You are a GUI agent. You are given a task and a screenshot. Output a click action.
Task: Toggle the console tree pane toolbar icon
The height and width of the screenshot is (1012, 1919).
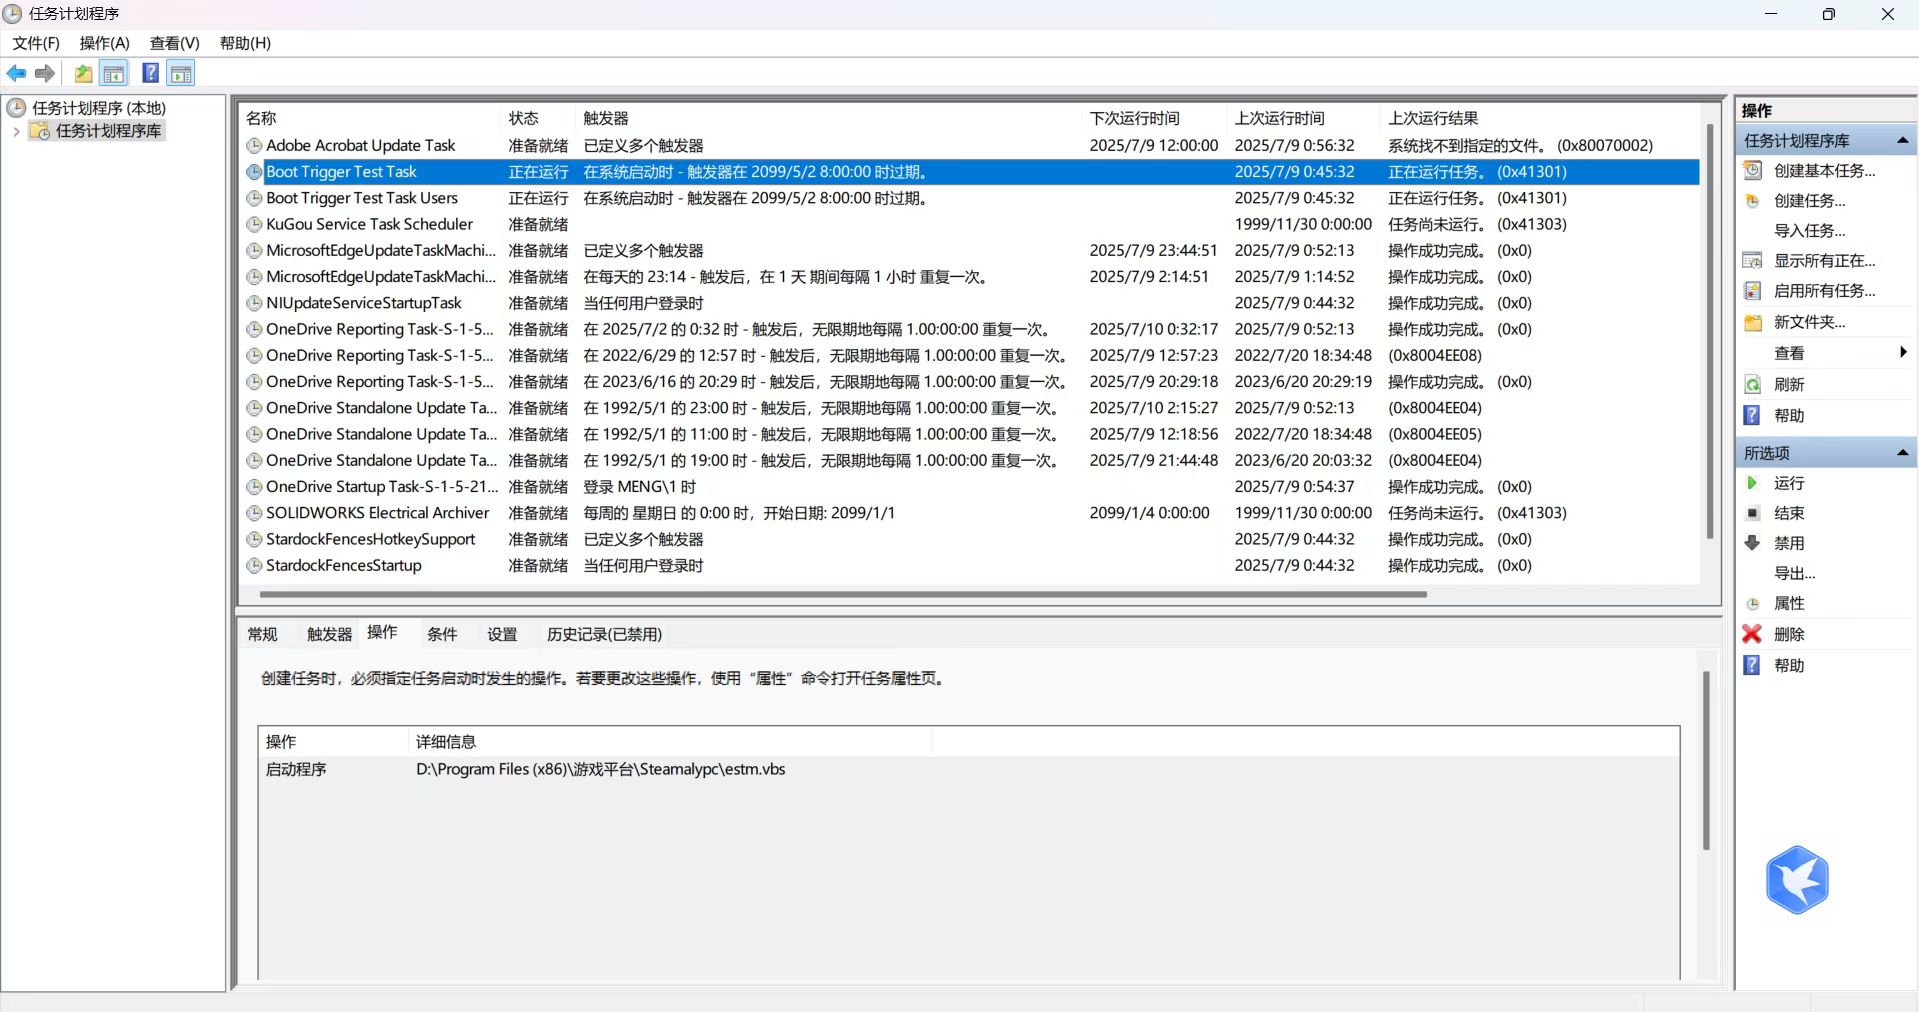click(x=114, y=73)
